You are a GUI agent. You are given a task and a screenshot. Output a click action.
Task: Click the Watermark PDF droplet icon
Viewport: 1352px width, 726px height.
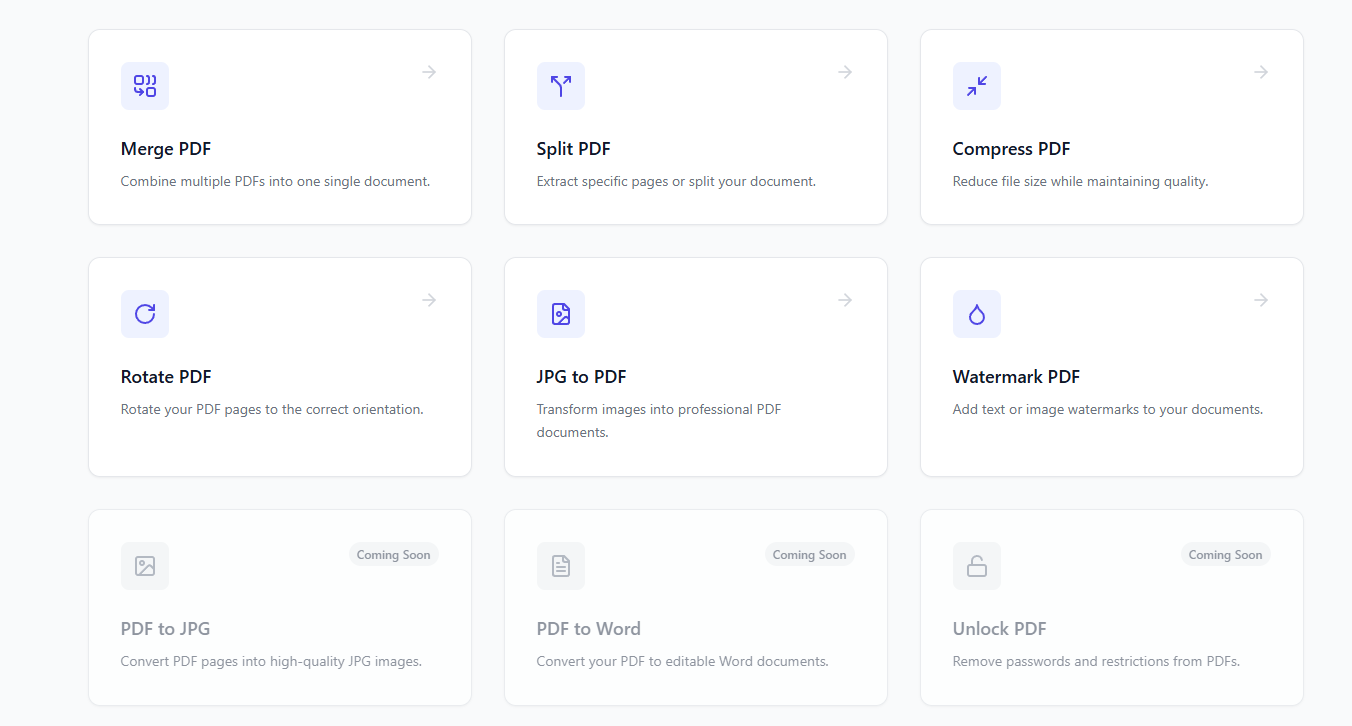pyautogui.click(x=976, y=314)
